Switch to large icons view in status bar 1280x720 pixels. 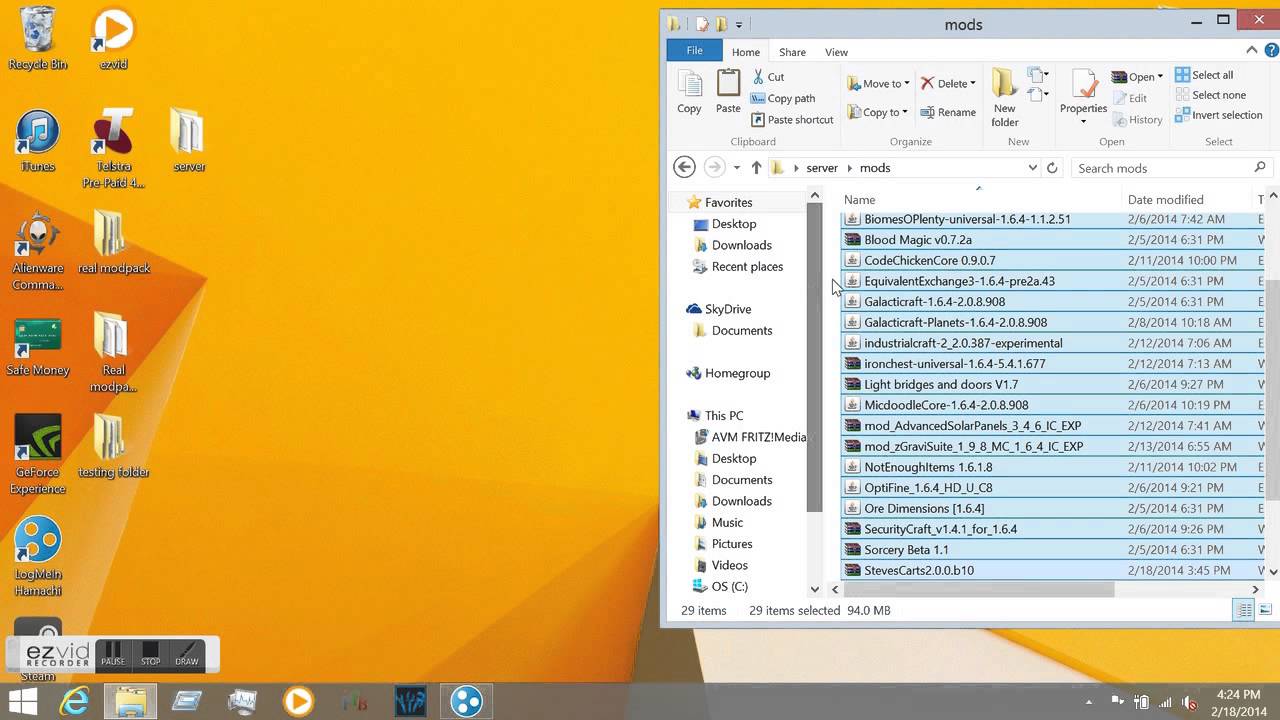[1265, 610]
